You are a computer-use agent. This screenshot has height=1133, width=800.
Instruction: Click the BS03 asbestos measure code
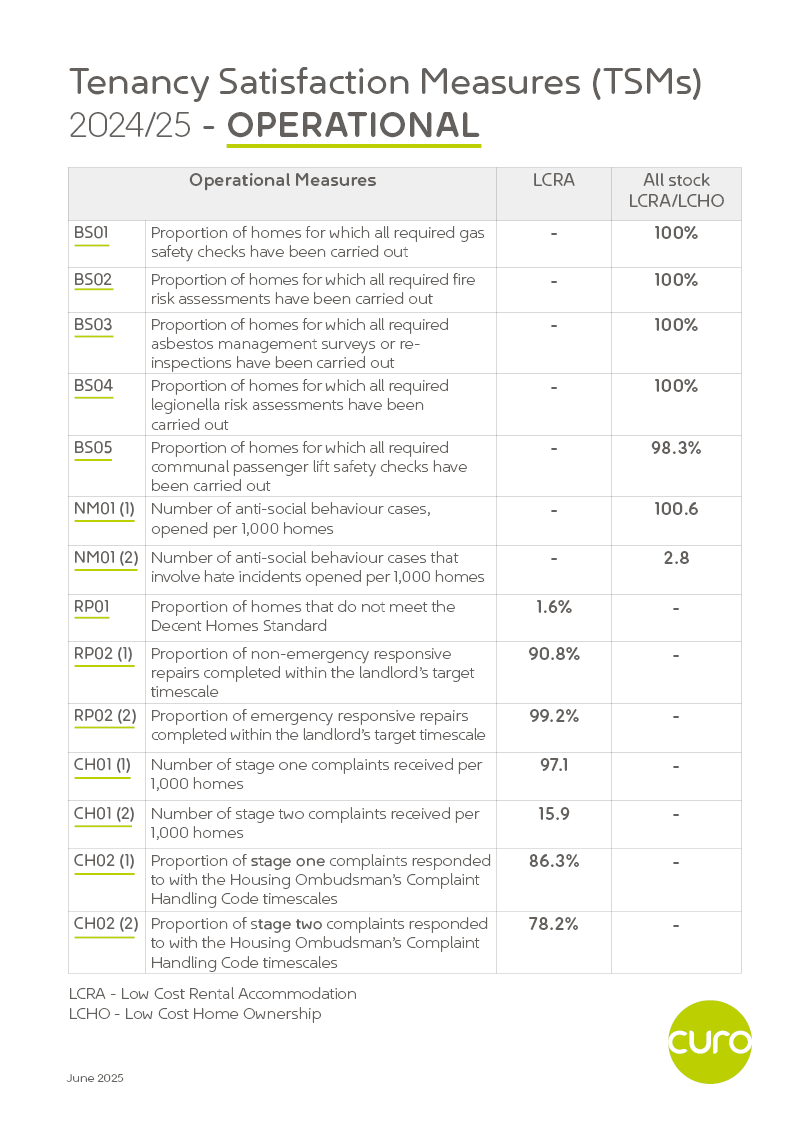pyautogui.click(x=93, y=325)
